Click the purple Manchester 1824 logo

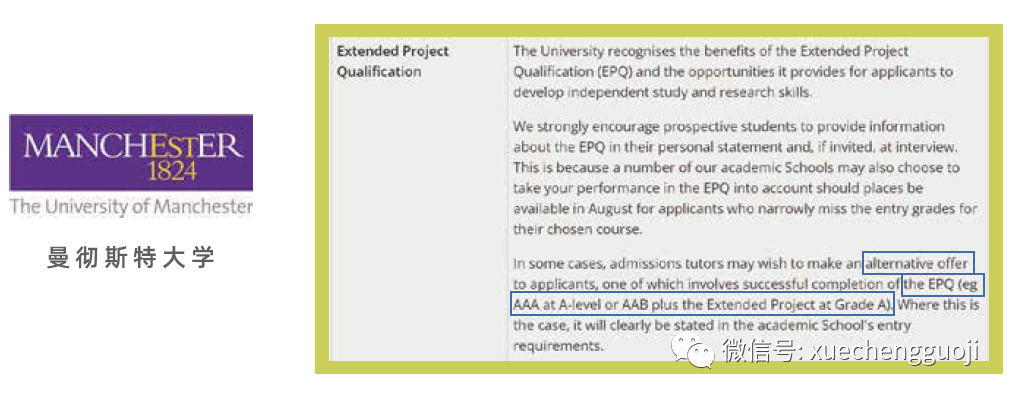131,153
